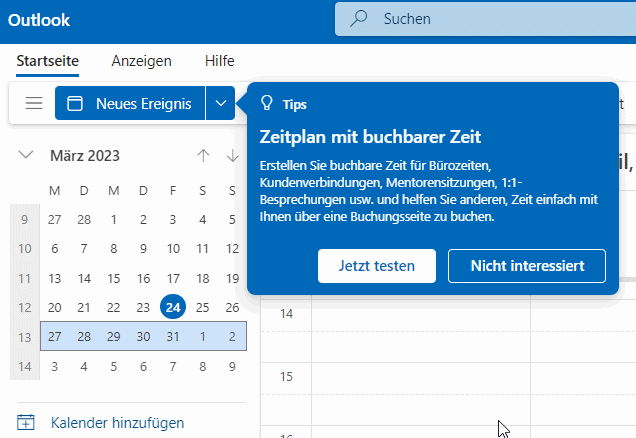Click the search magnifier icon
The height and width of the screenshot is (438, 636).
coord(357,18)
